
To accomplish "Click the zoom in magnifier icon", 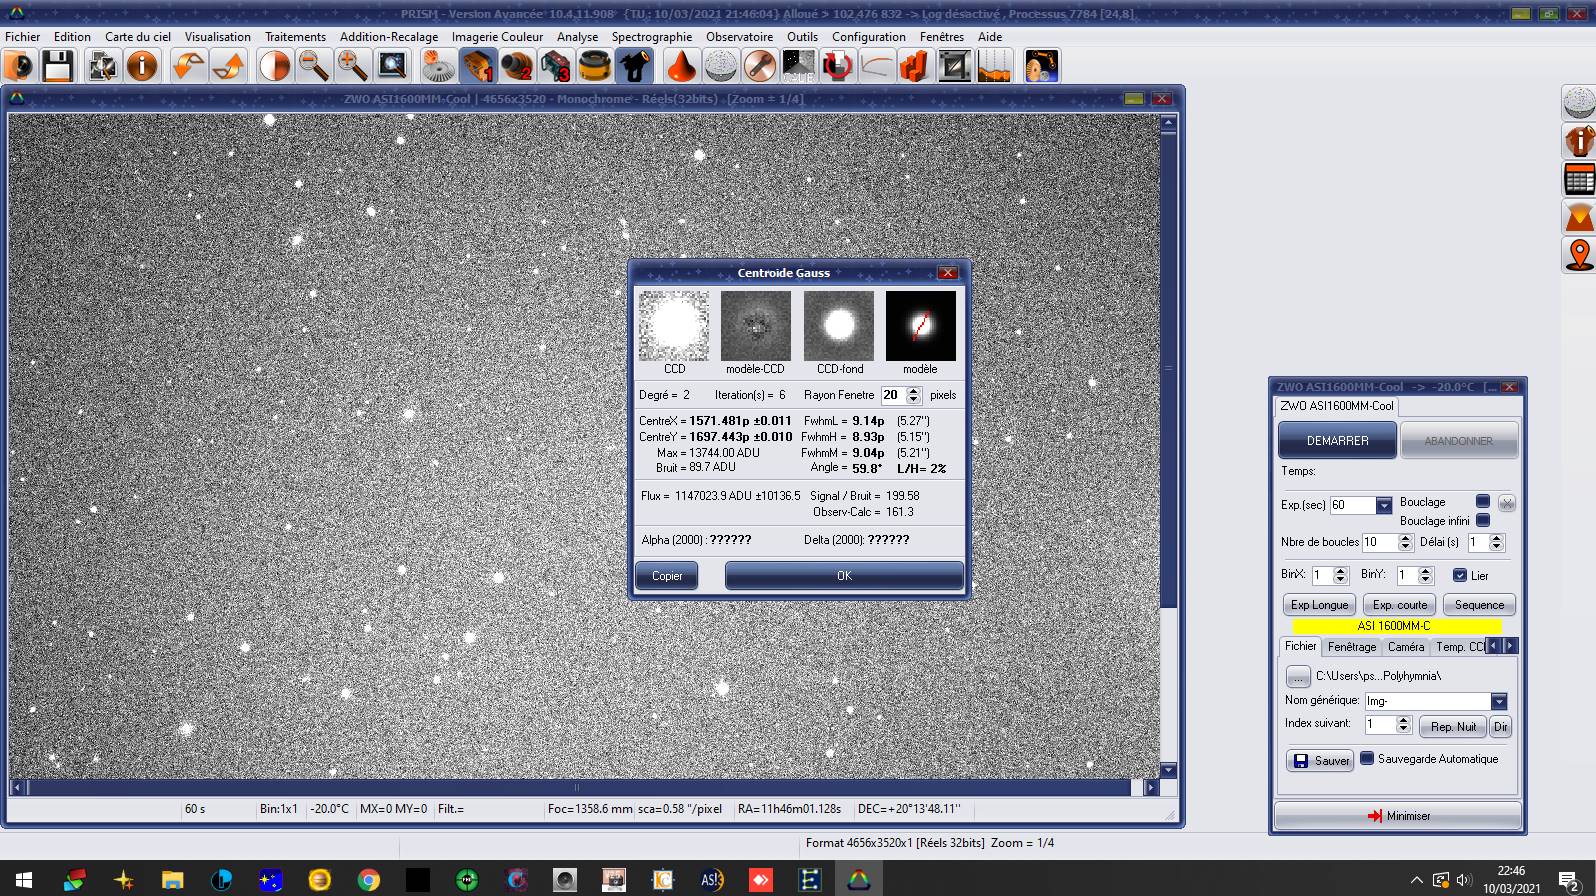I will [352, 66].
